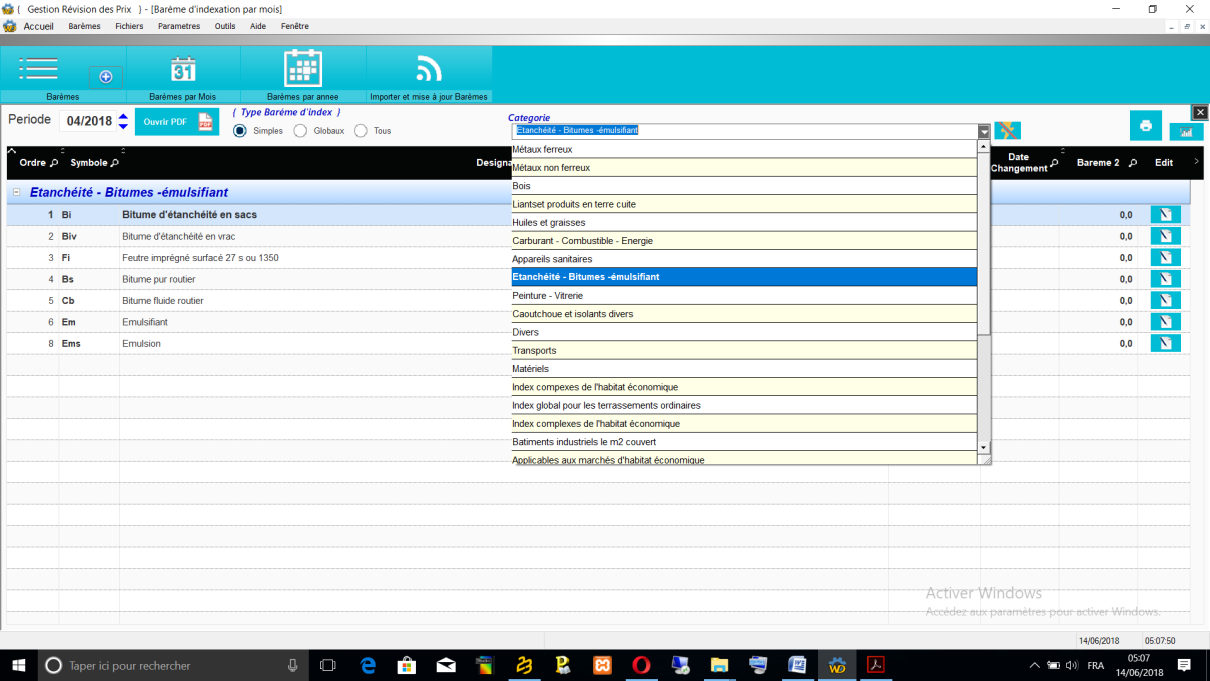Click the printer icon
This screenshot has height=681, width=1210.
pos(1145,126)
